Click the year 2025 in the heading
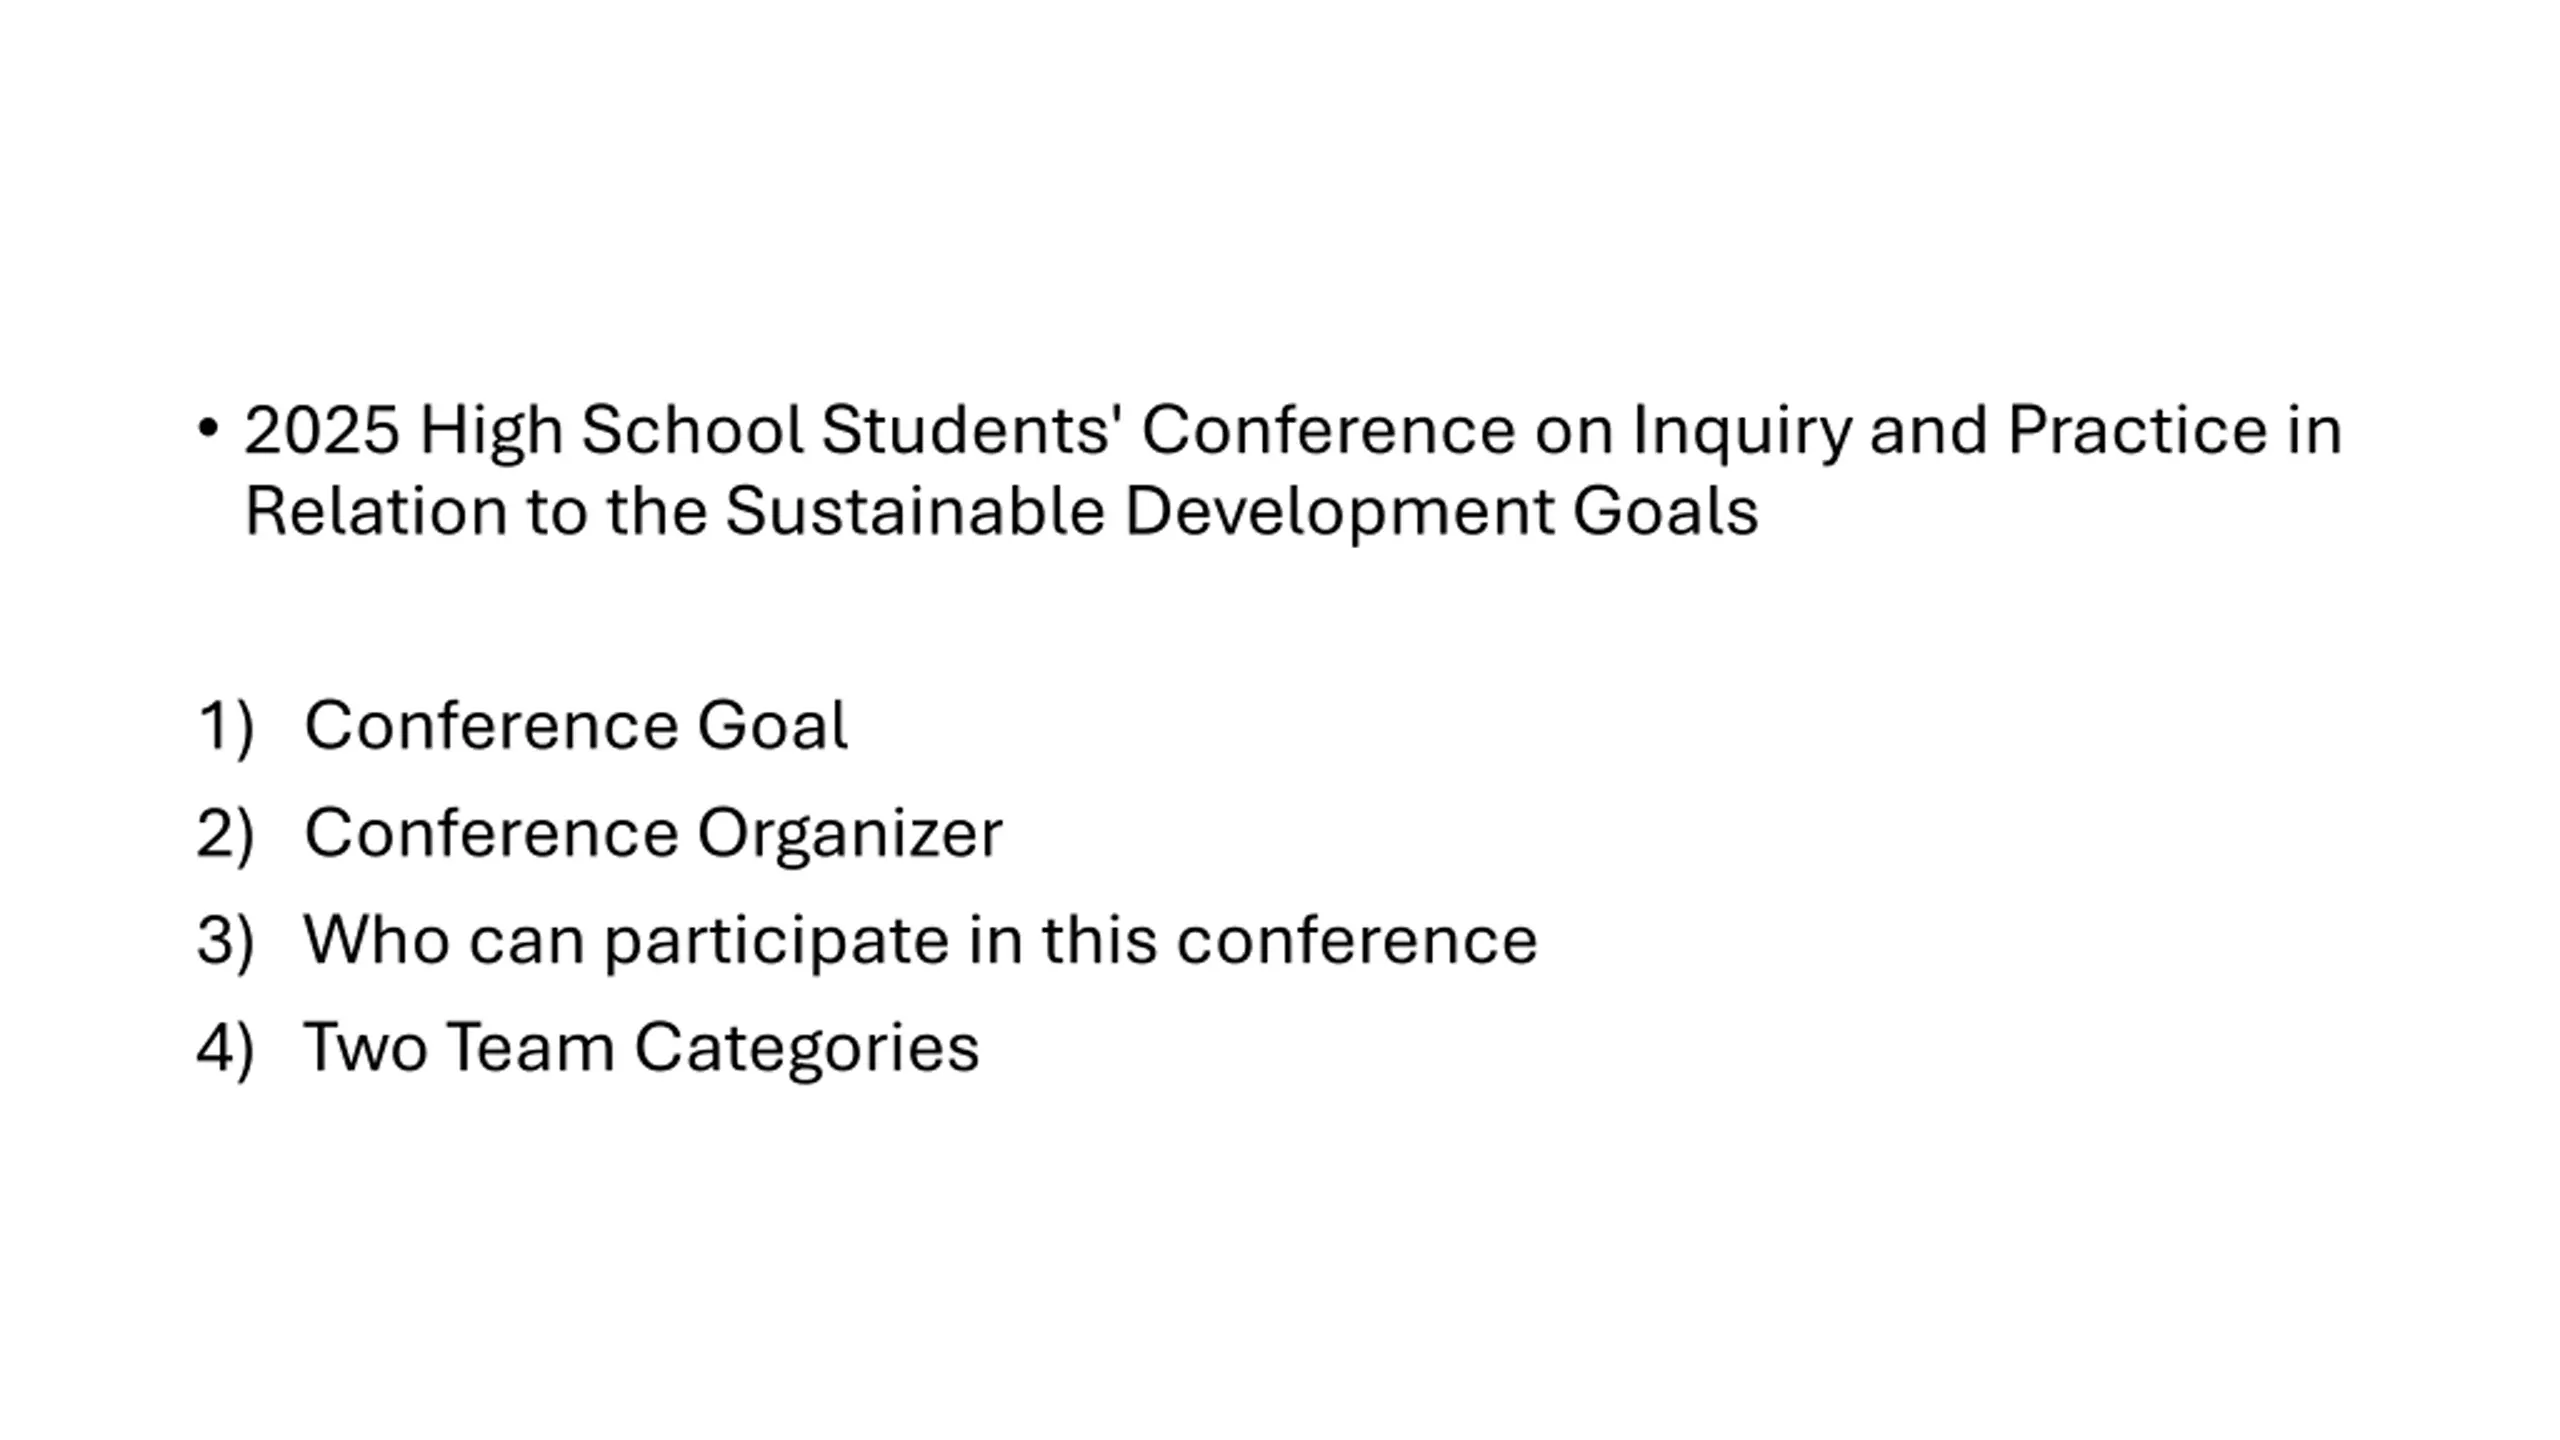2560x1440 pixels. pos(322,431)
